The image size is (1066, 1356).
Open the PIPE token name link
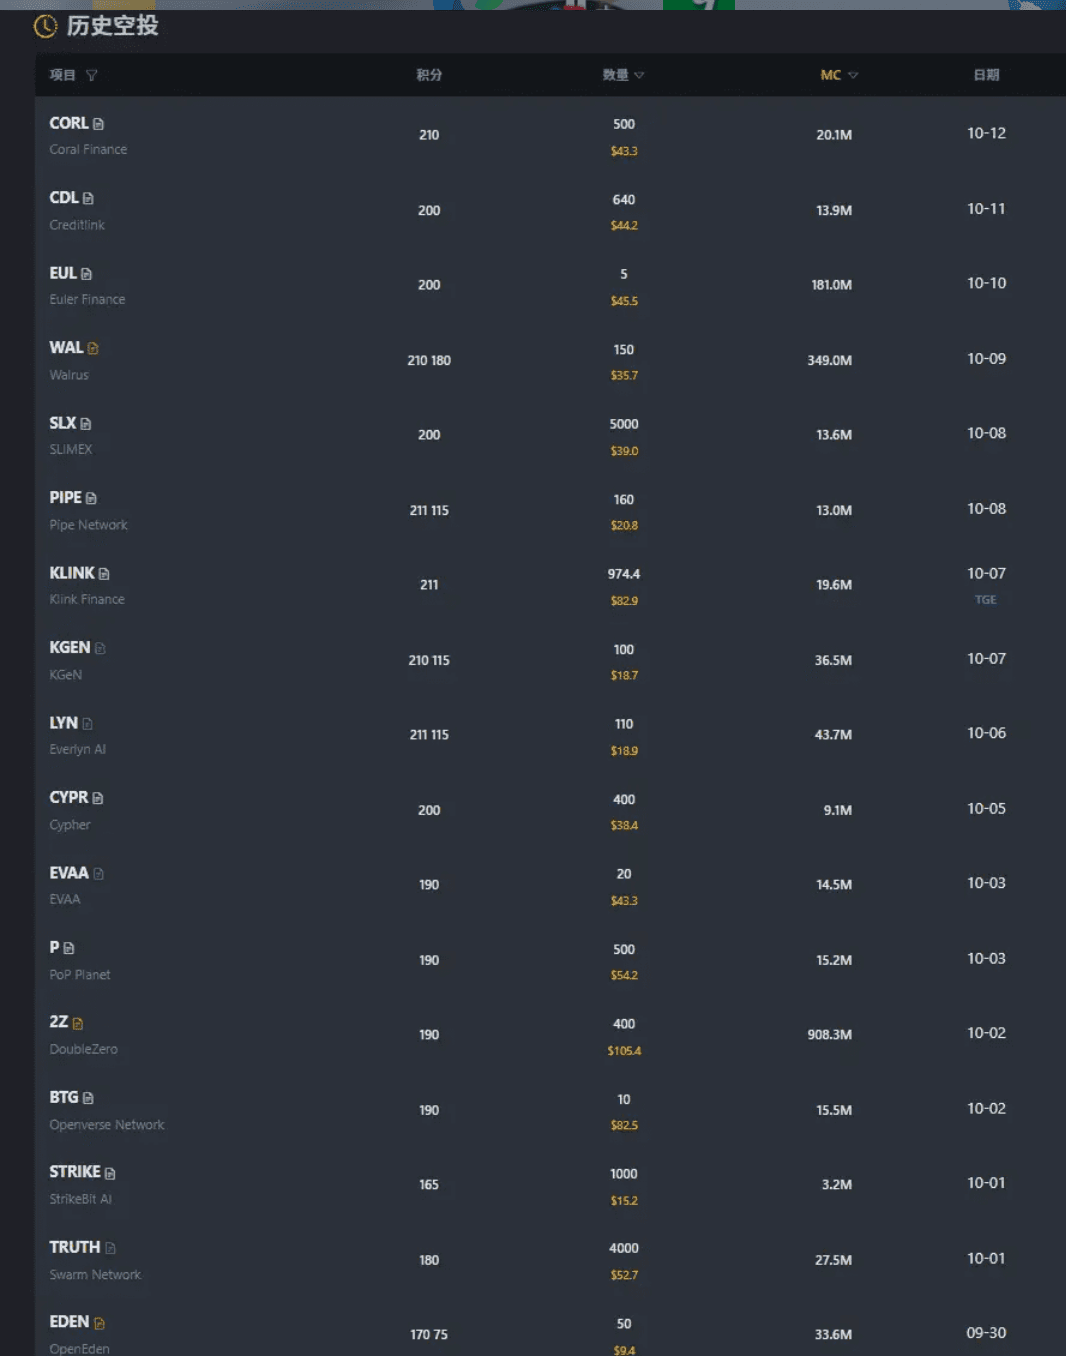[65, 498]
